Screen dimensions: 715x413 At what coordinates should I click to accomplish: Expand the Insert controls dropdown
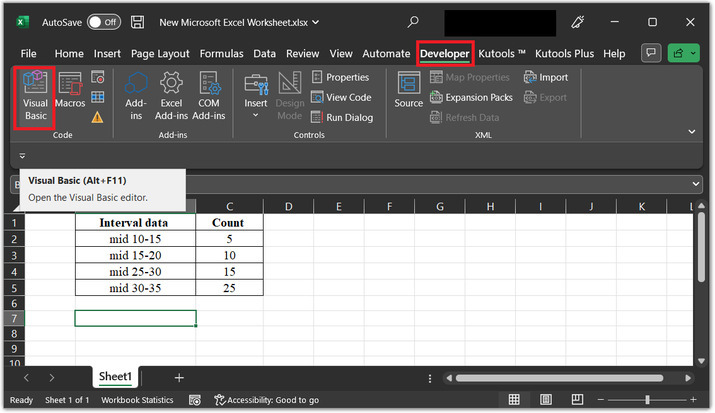[x=256, y=115]
